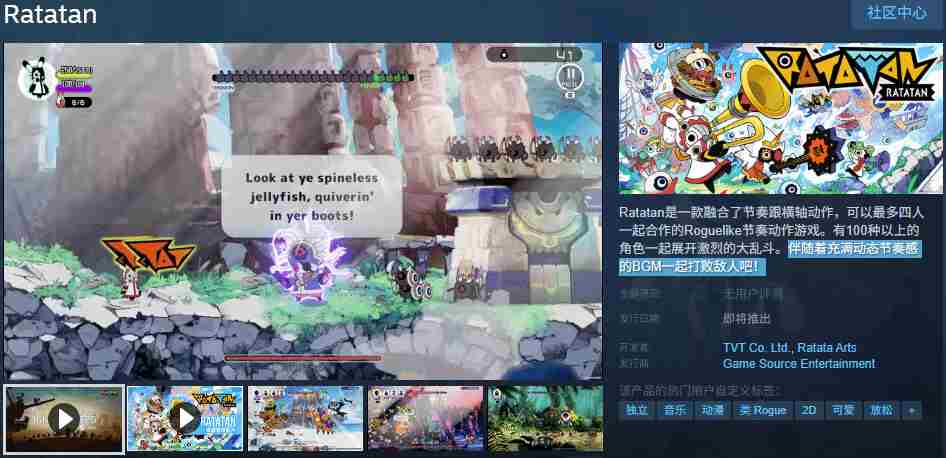Click the 独立 tag

[x=637, y=410]
